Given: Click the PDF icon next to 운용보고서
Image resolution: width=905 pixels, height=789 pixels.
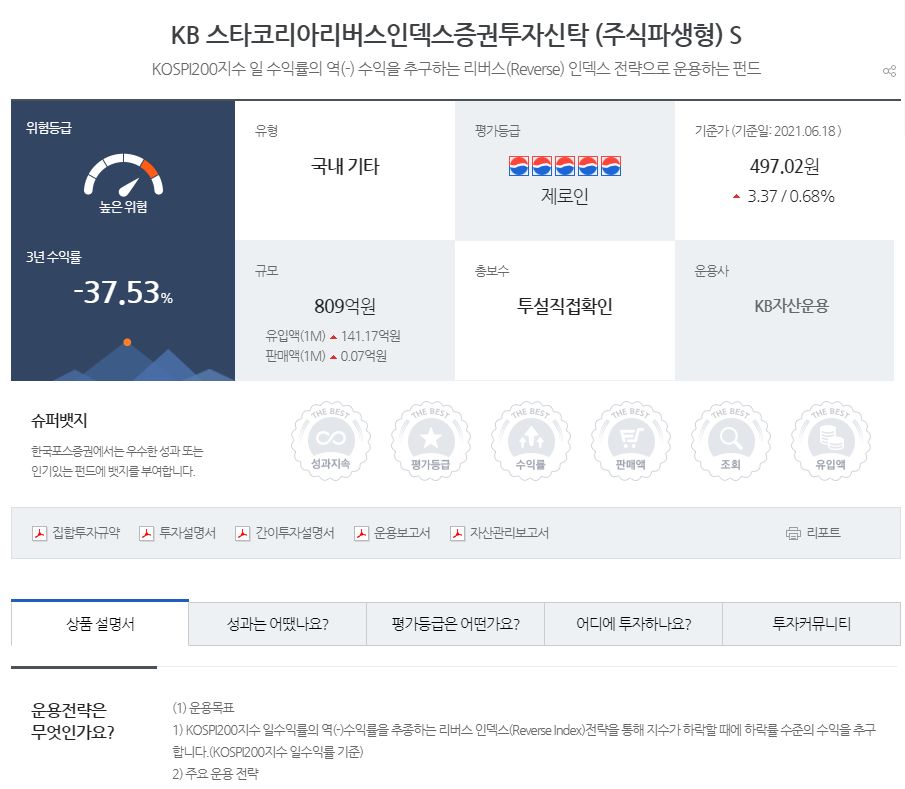Looking at the screenshot, I should tap(361, 533).
